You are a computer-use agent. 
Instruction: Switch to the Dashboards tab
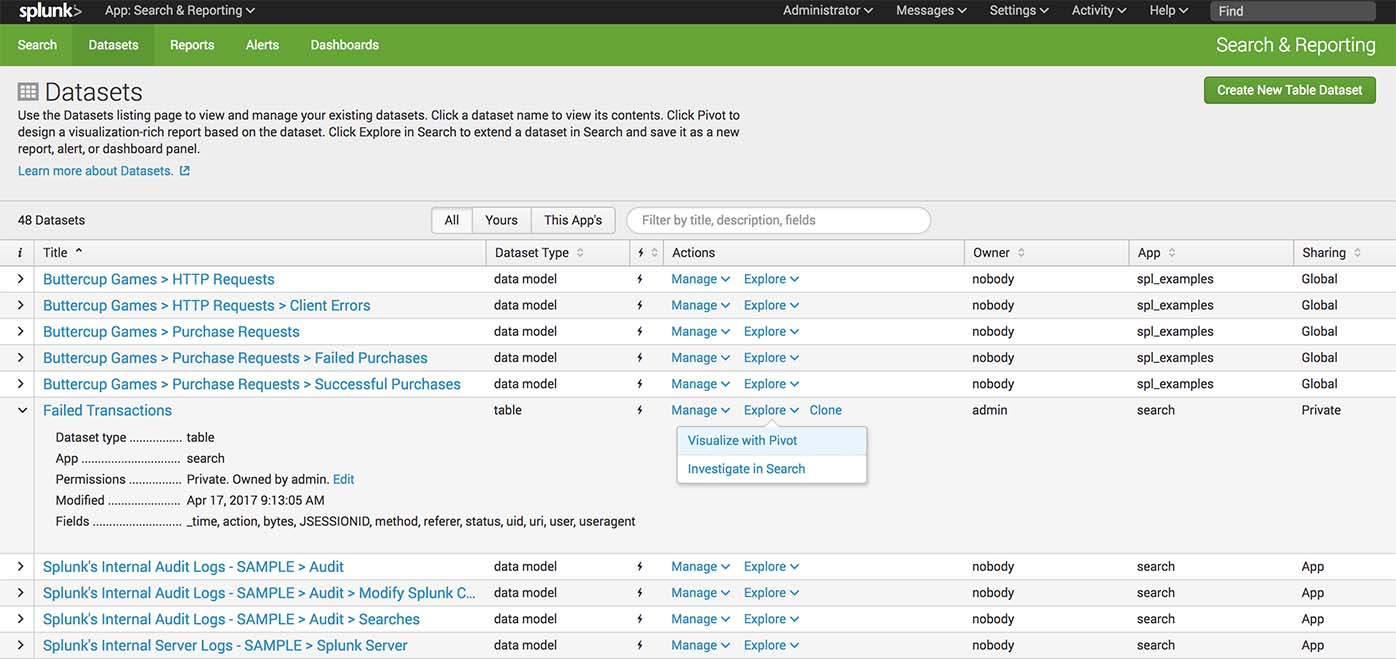point(344,45)
